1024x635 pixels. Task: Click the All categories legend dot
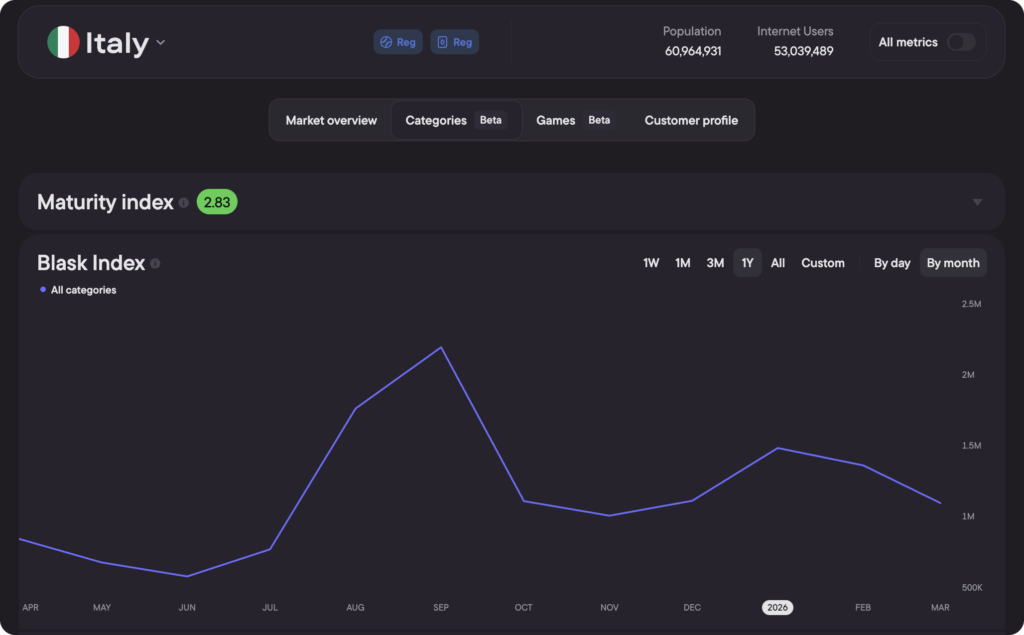click(43, 290)
